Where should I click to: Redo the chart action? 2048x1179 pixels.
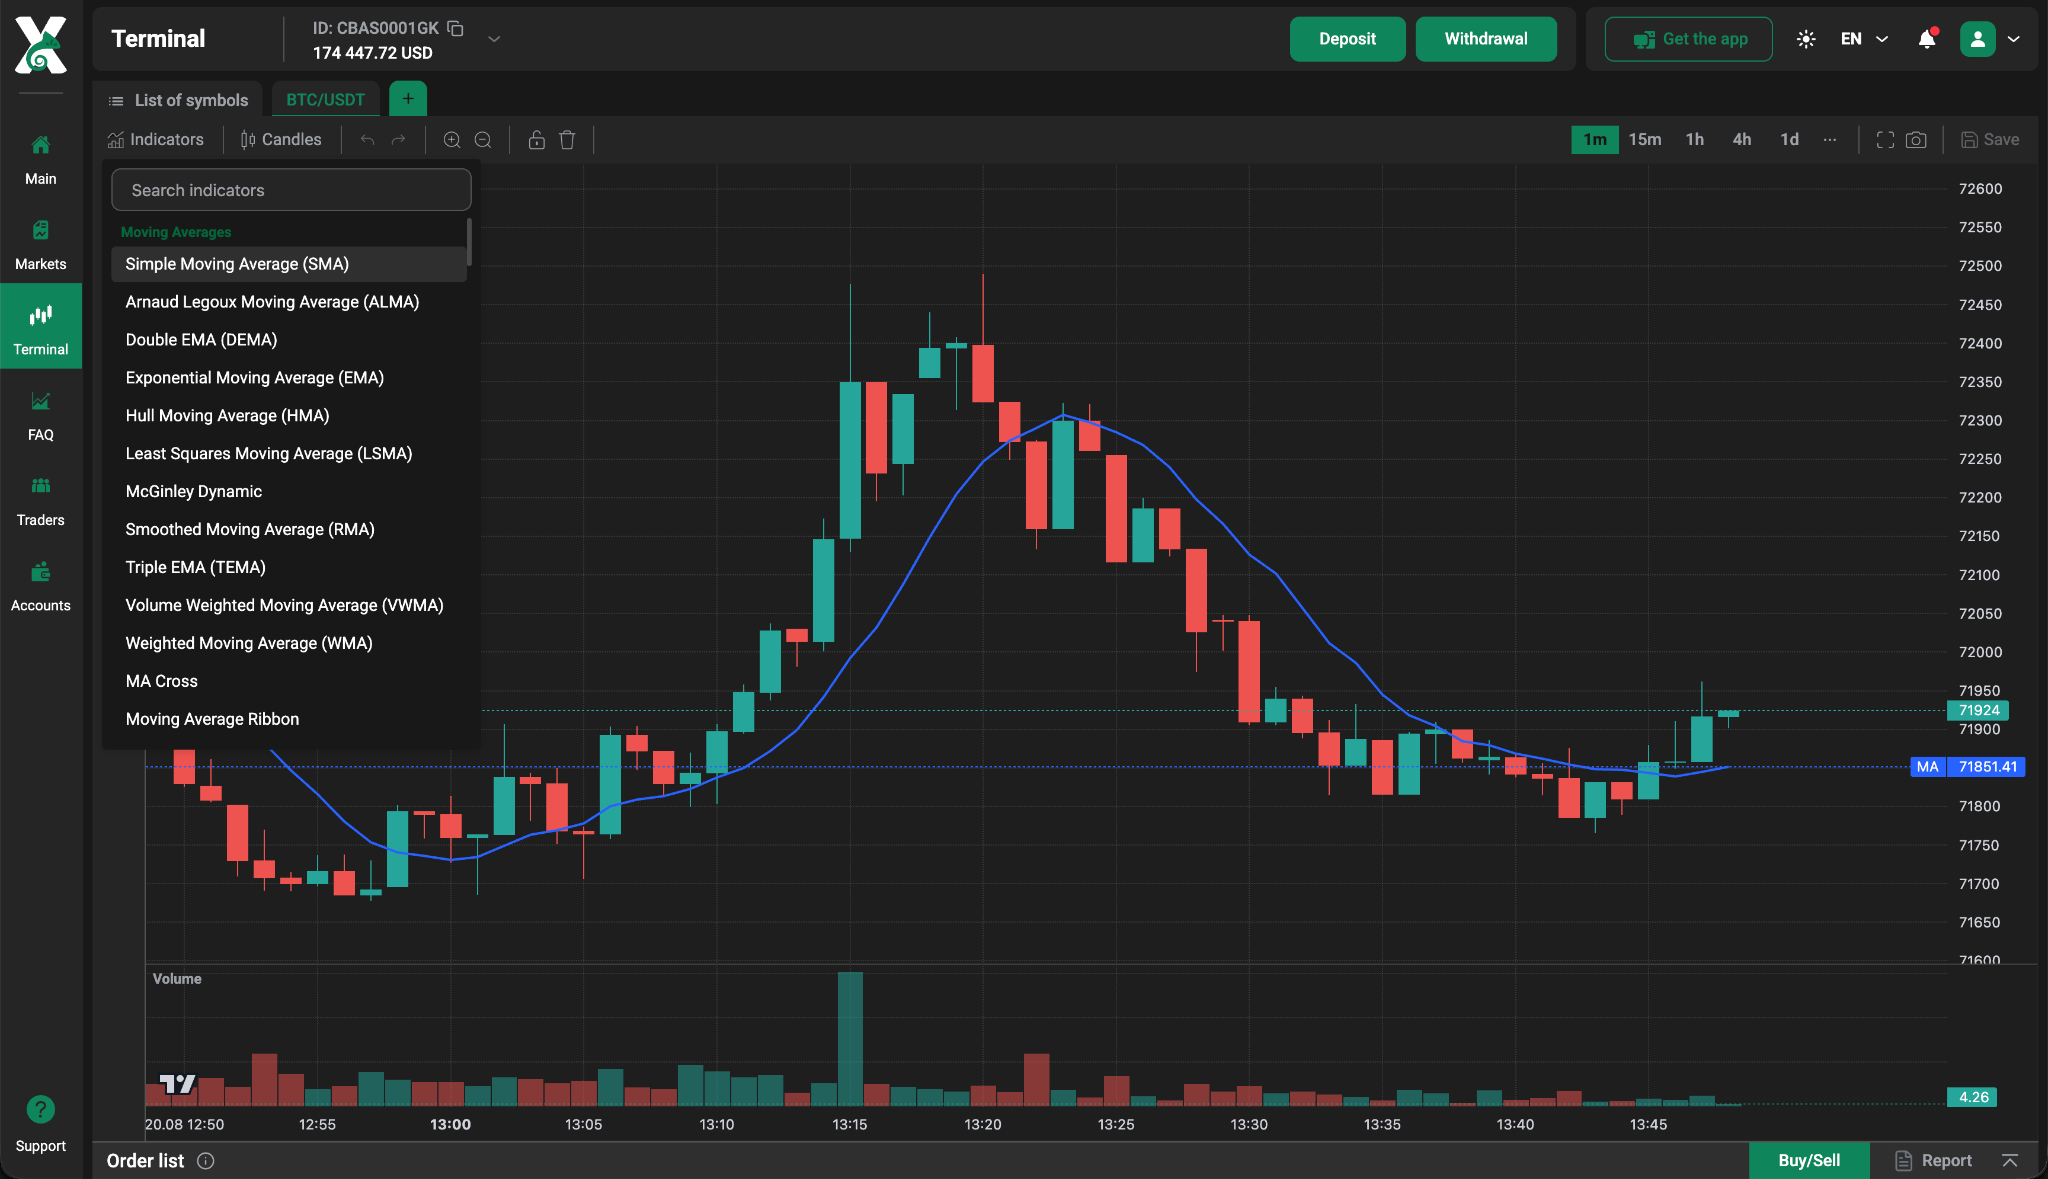tap(398, 140)
